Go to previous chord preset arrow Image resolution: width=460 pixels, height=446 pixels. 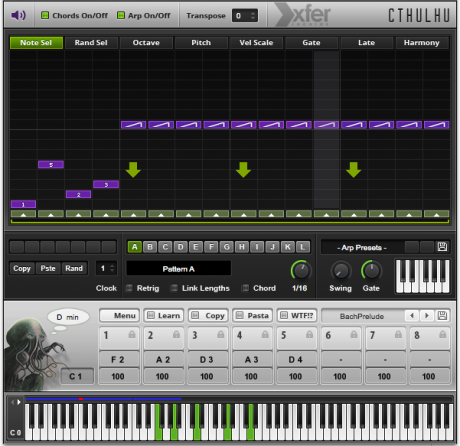pyautogui.click(x=412, y=315)
